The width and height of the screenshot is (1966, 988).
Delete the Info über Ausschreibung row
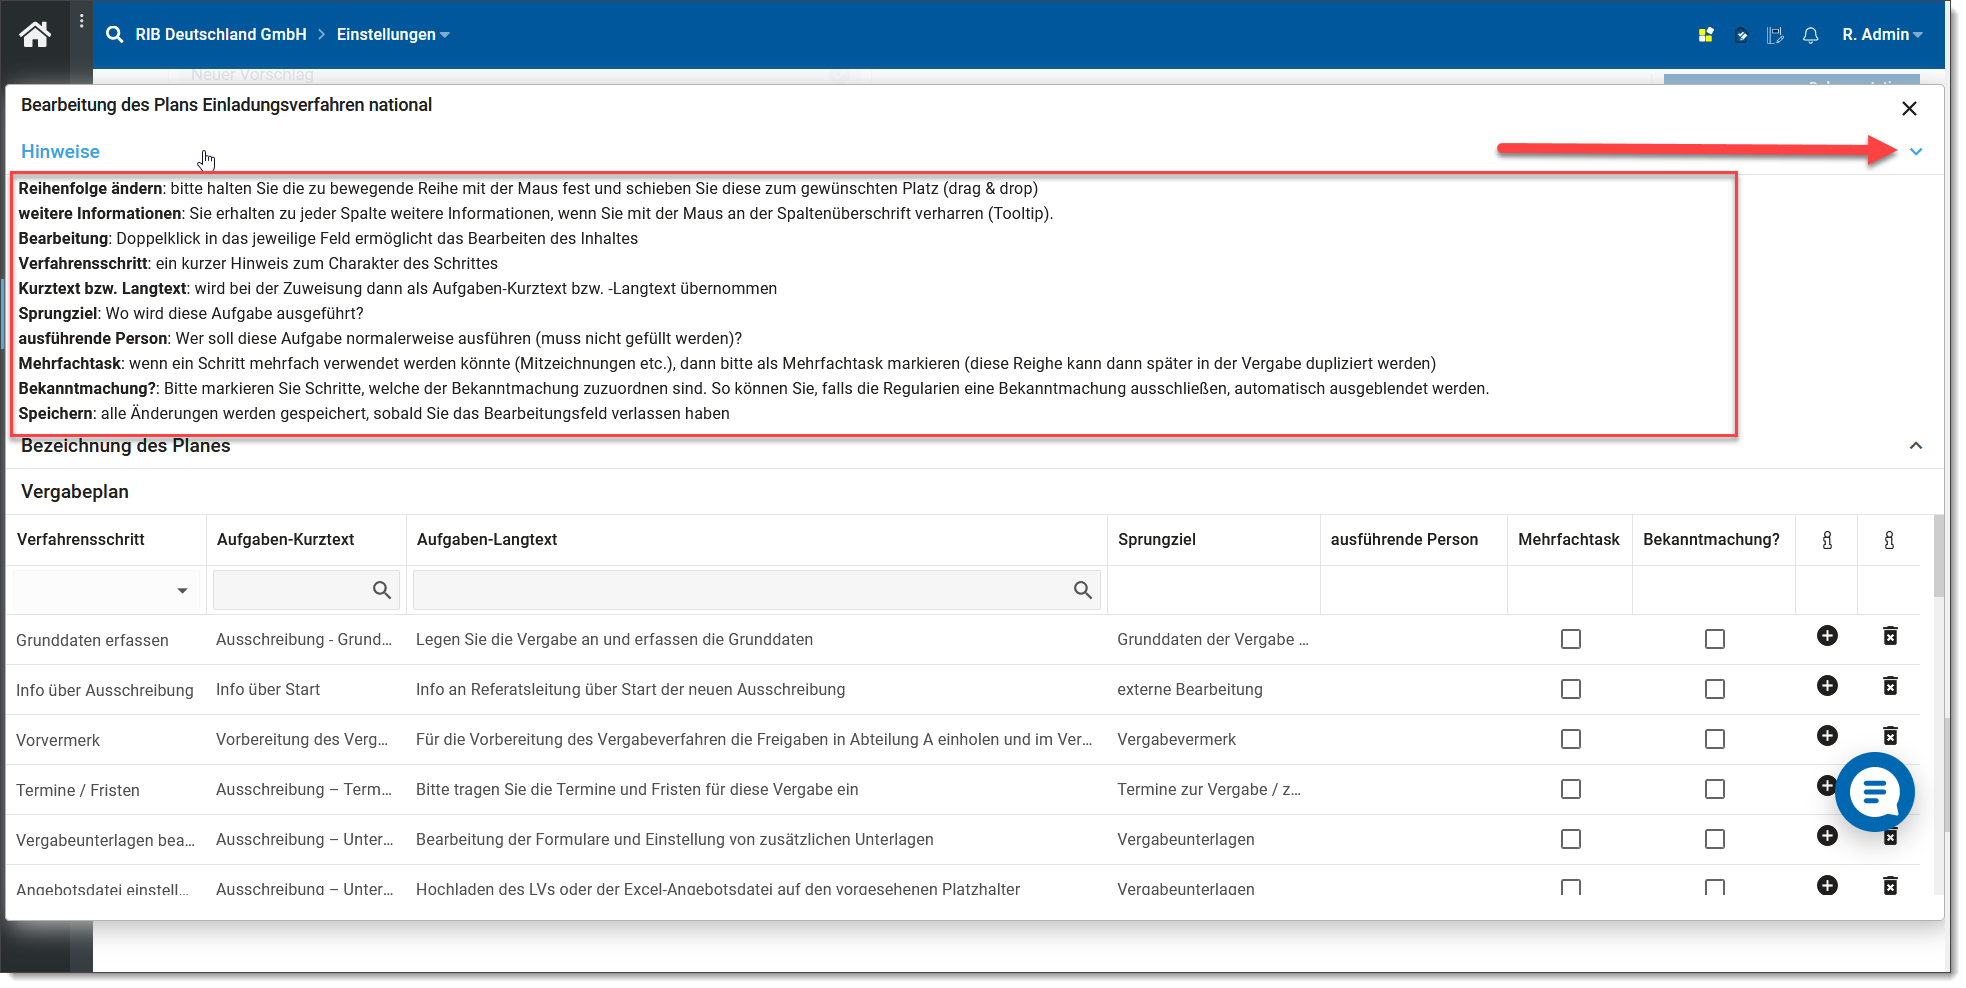tap(1890, 686)
